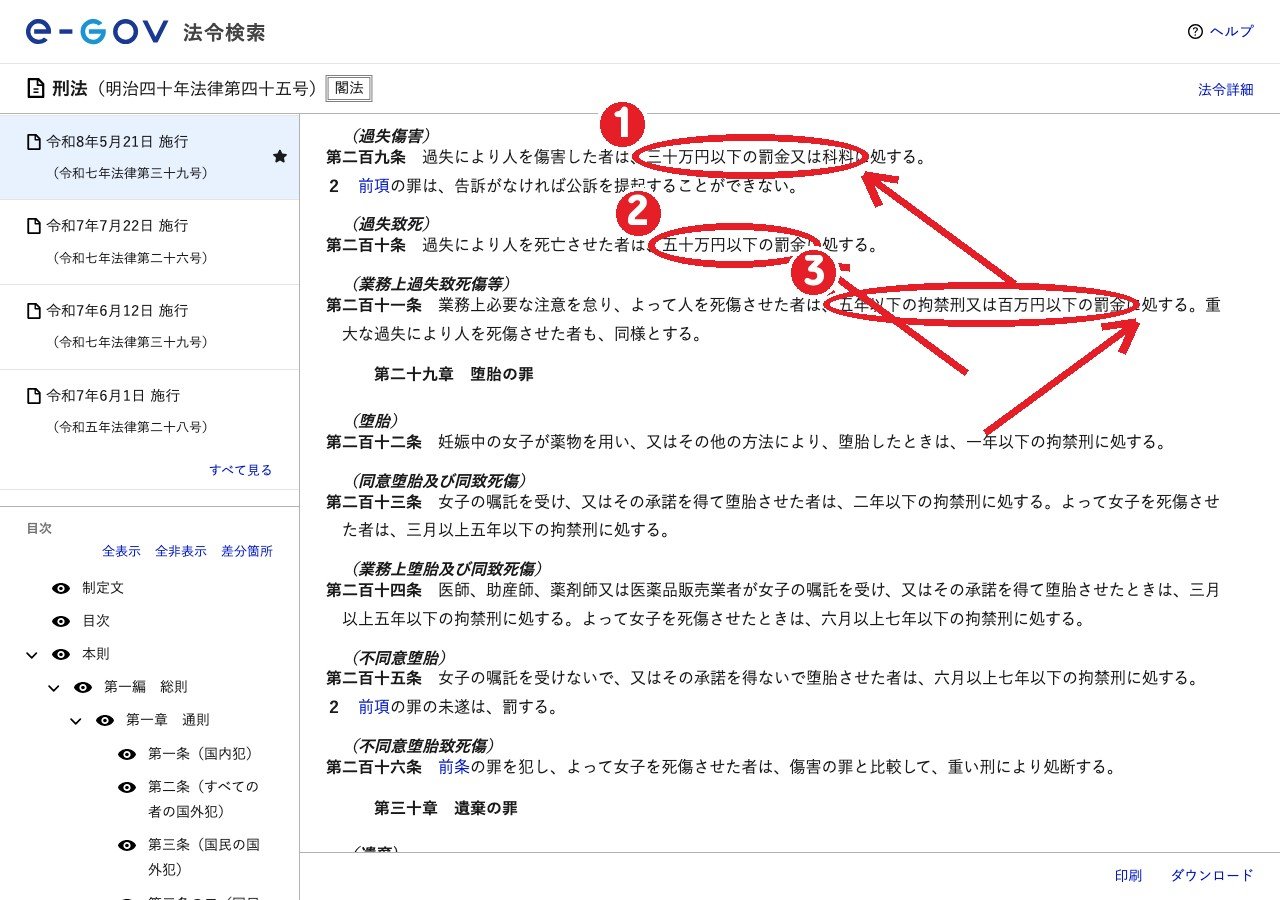The height and width of the screenshot is (900, 1280).
Task: Click the ヘルプ link text
Action: click(1231, 32)
